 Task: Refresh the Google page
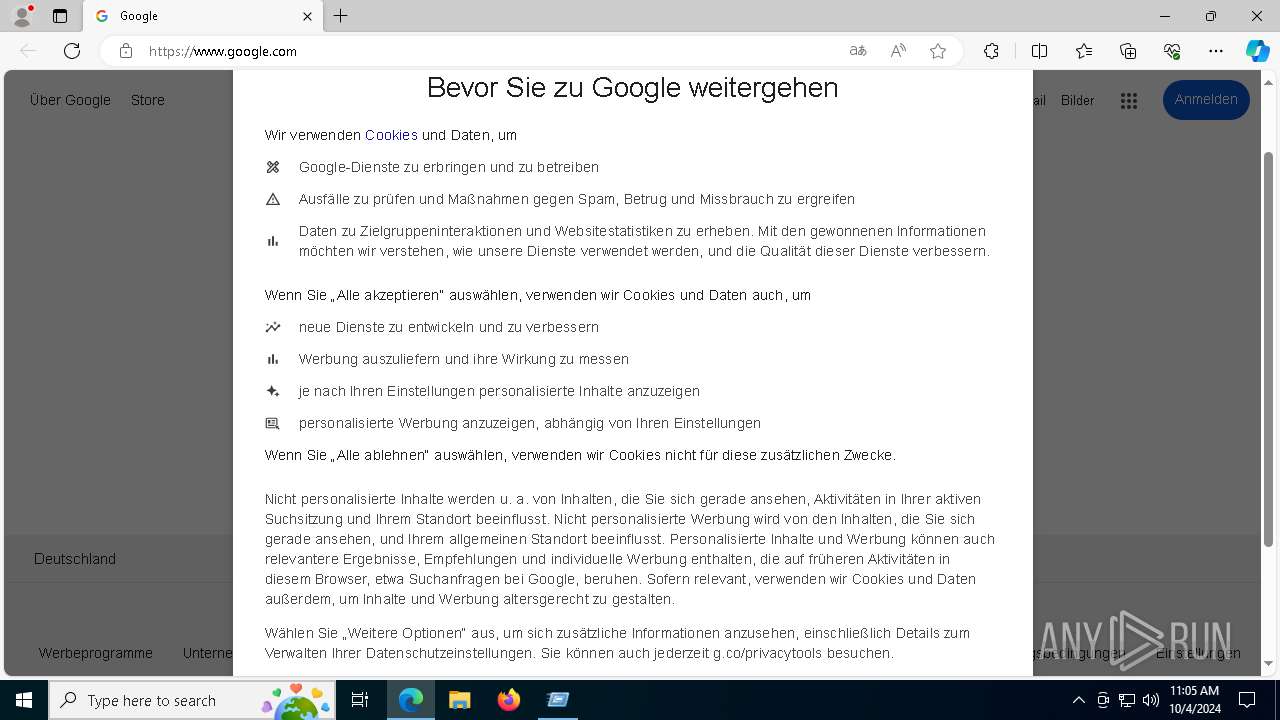point(72,51)
